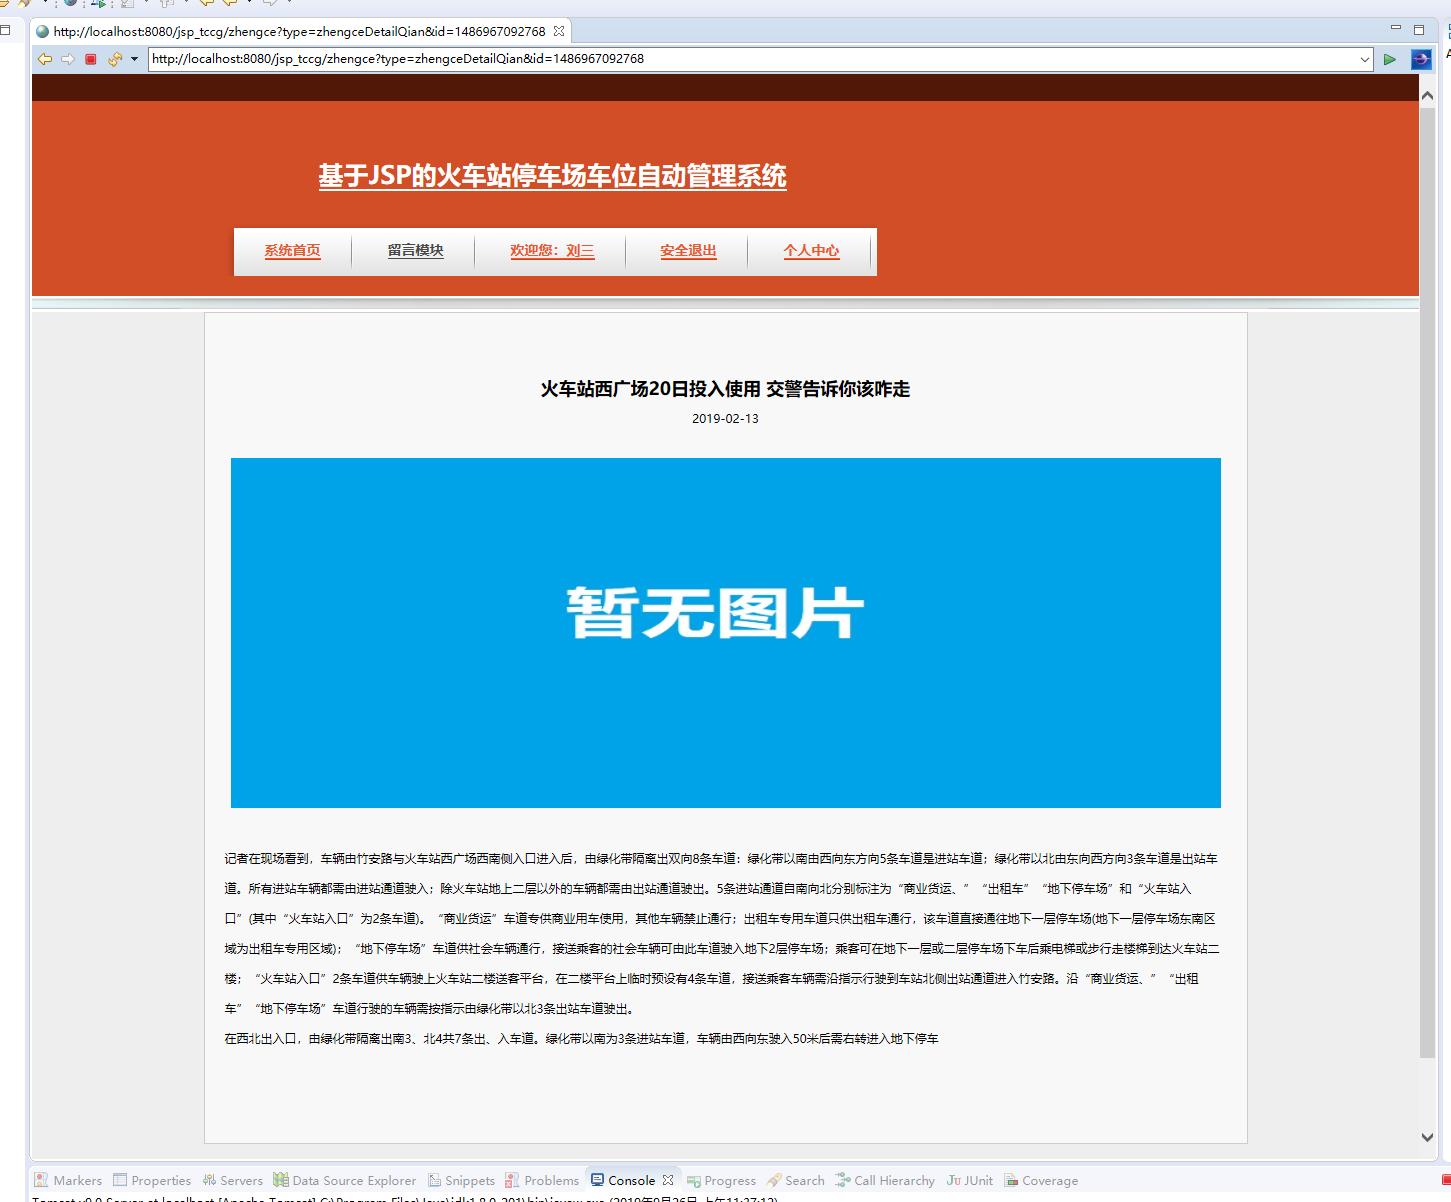Screen dimensions: 1451x1202
Task: Click the Forward navigation arrow
Action: click(x=68, y=59)
